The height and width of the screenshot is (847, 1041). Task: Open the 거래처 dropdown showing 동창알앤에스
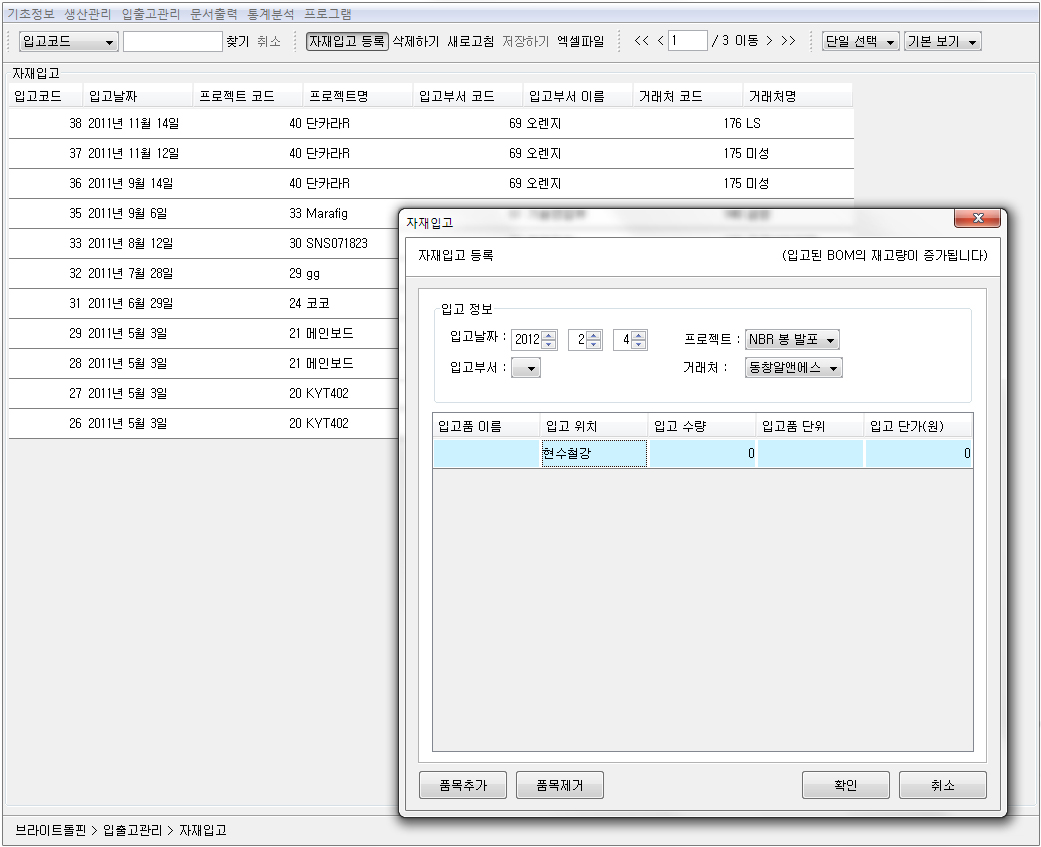click(834, 368)
